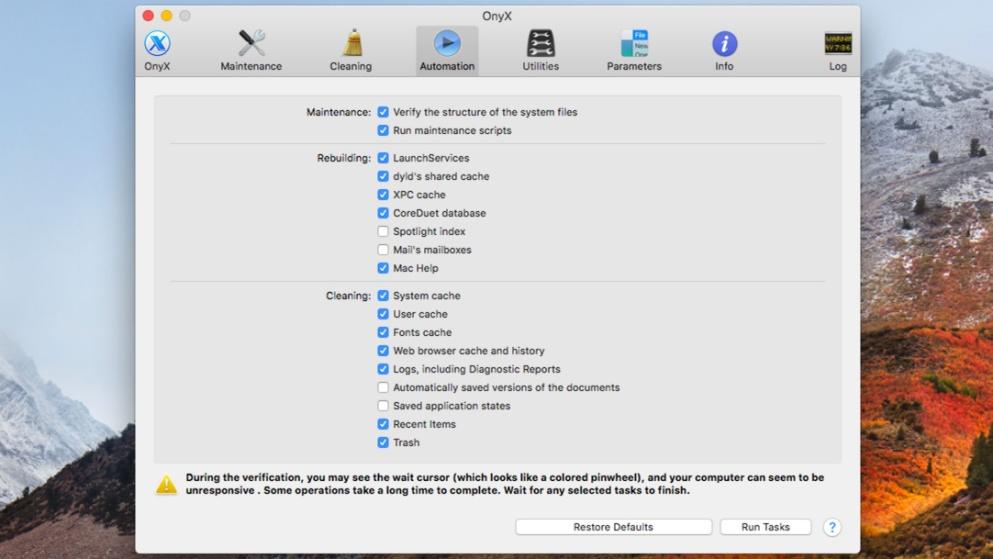Enable Automatically saved versions of the documents

tap(383, 387)
